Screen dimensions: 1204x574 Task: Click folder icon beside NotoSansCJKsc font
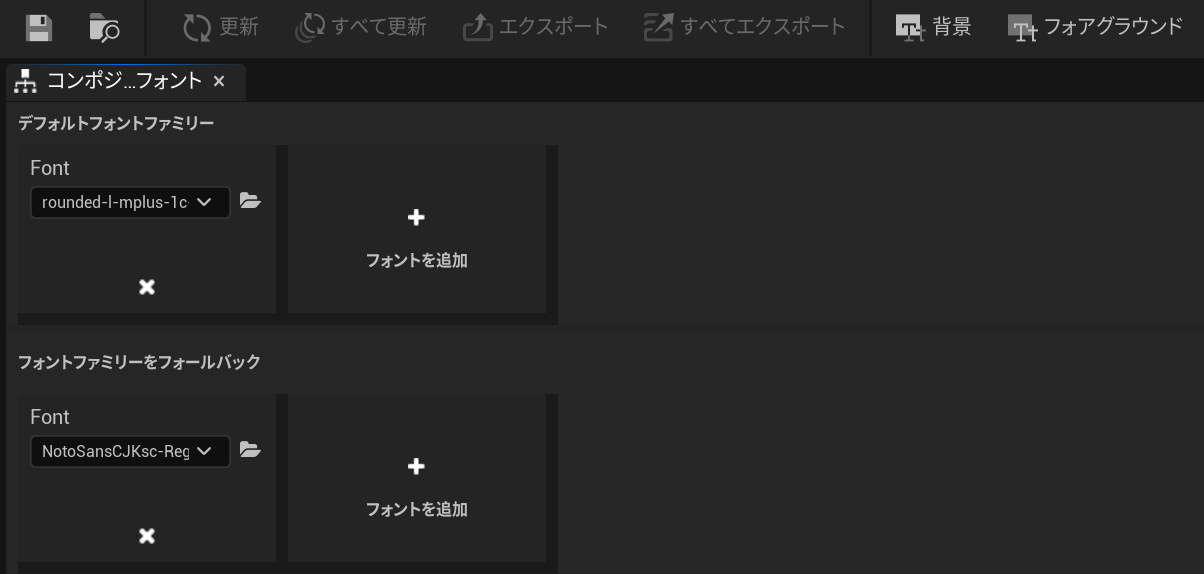(x=250, y=450)
